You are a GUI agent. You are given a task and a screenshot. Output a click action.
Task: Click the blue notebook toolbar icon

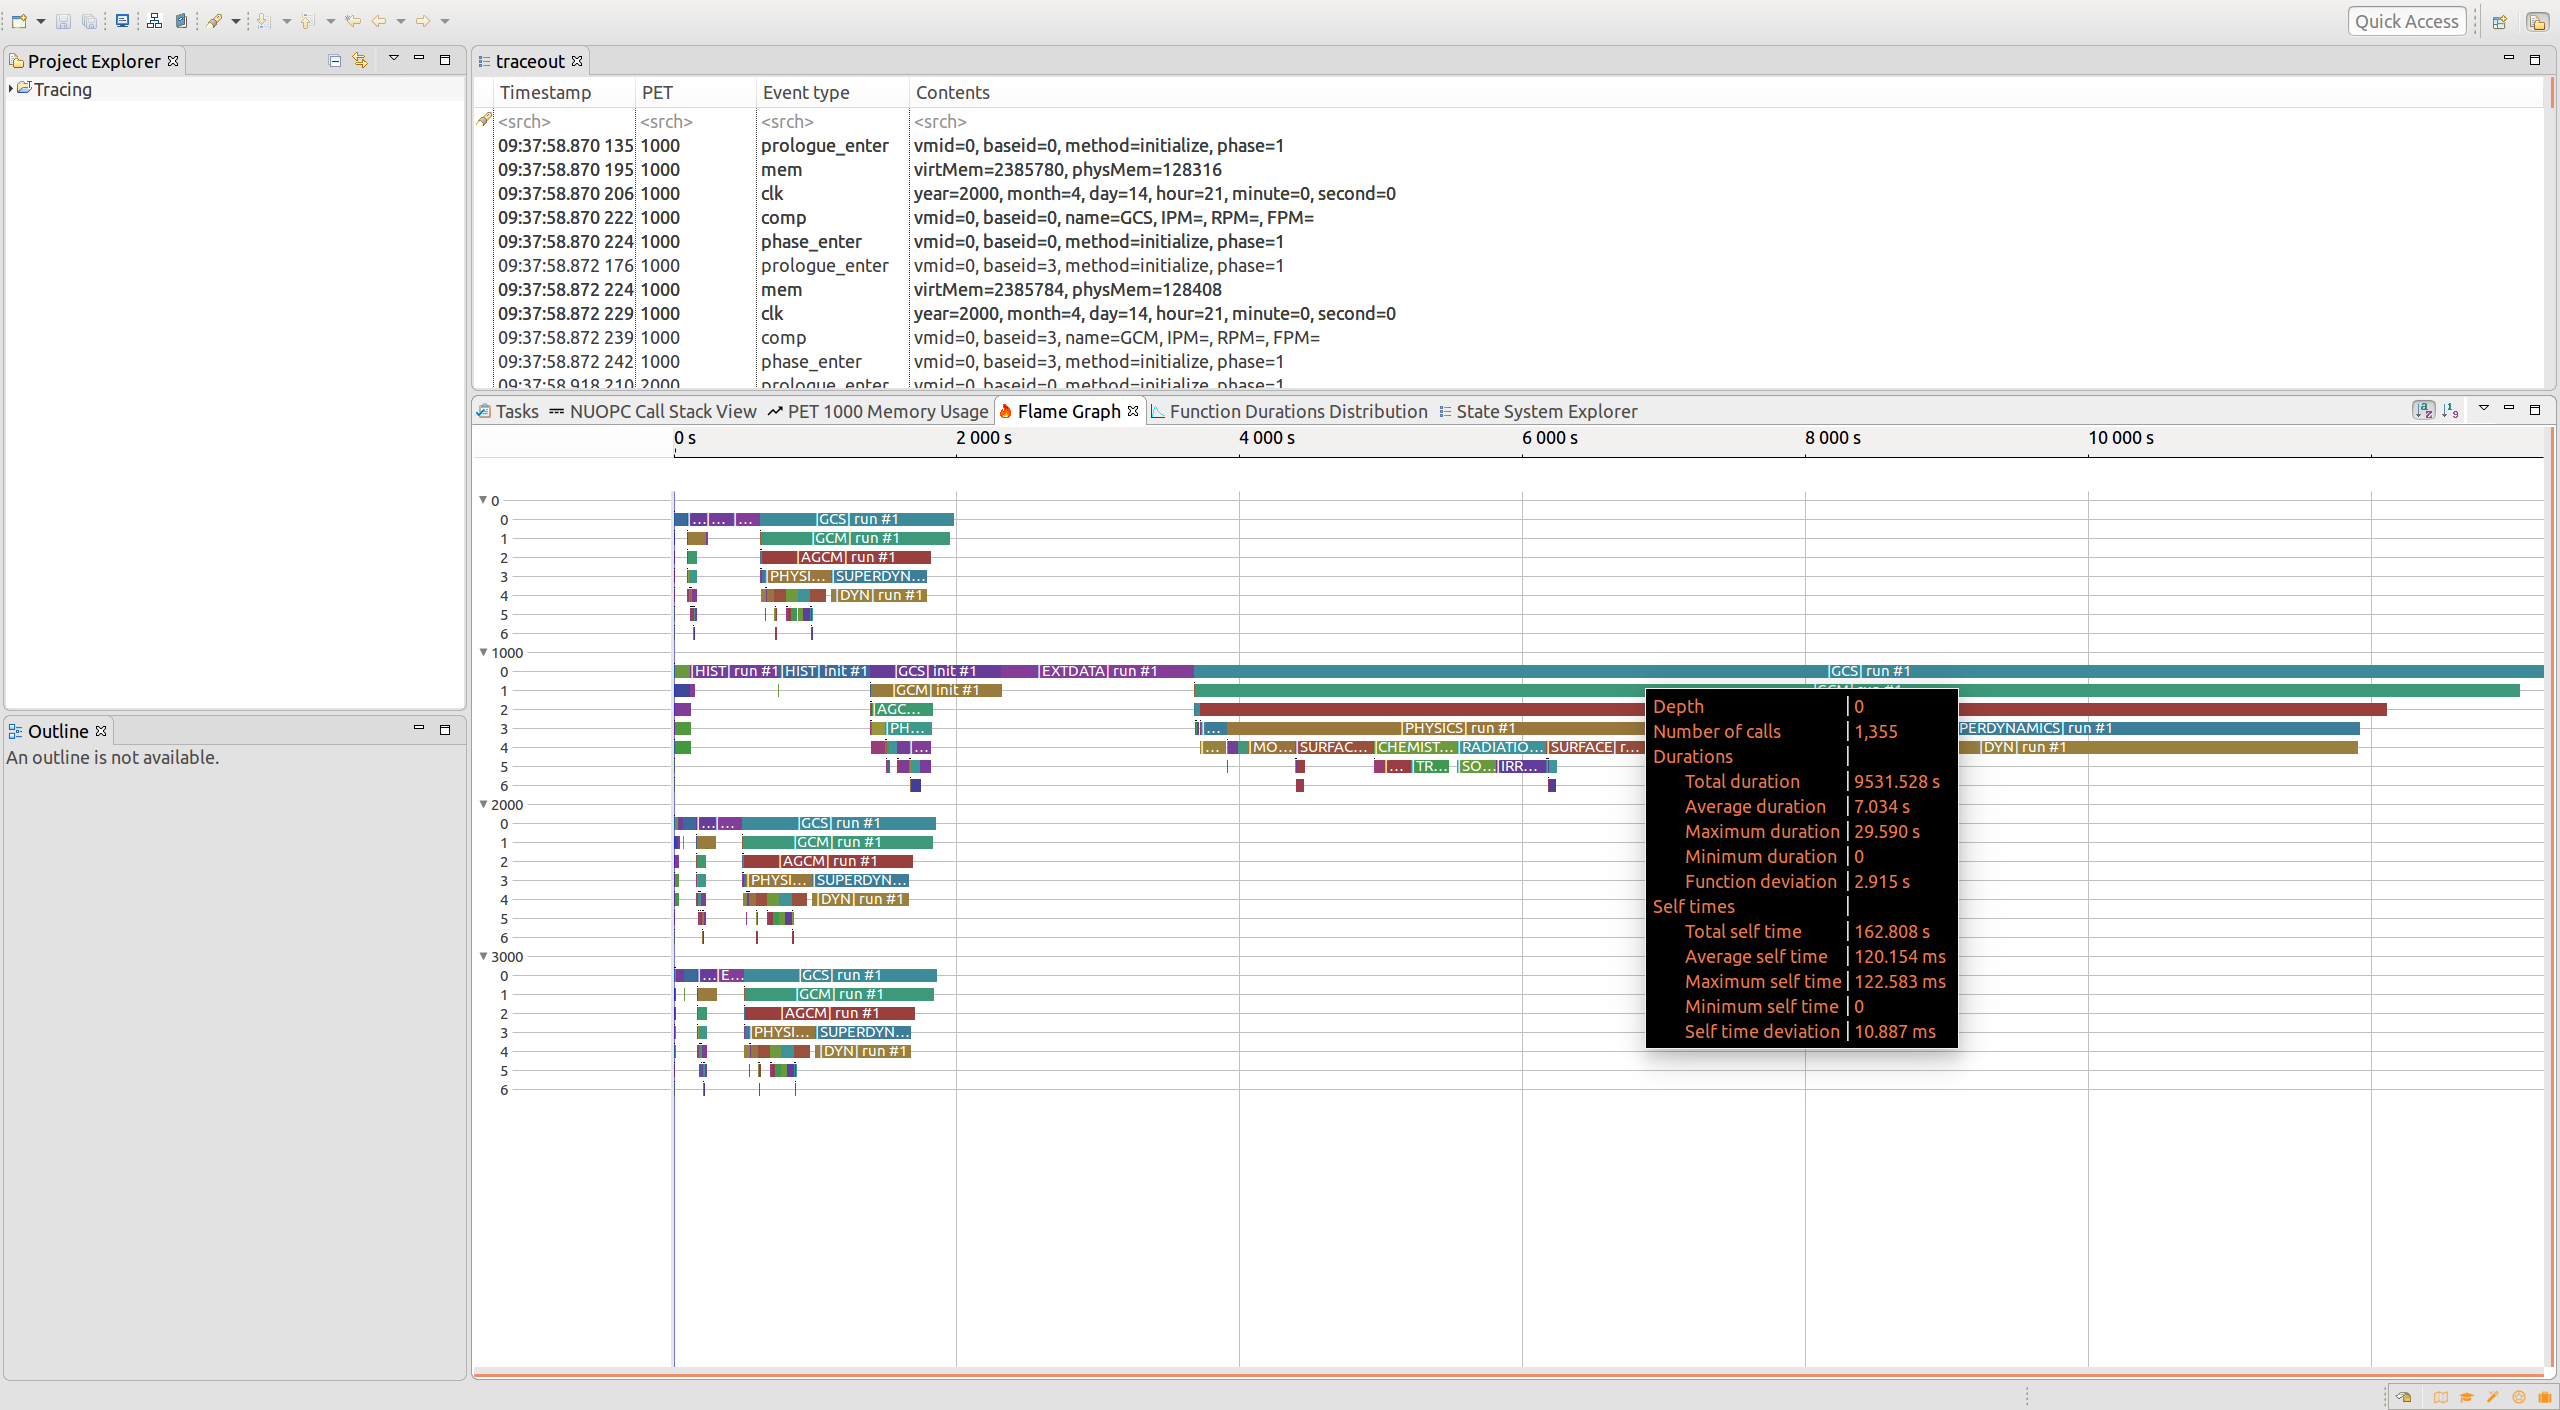(x=181, y=21)
